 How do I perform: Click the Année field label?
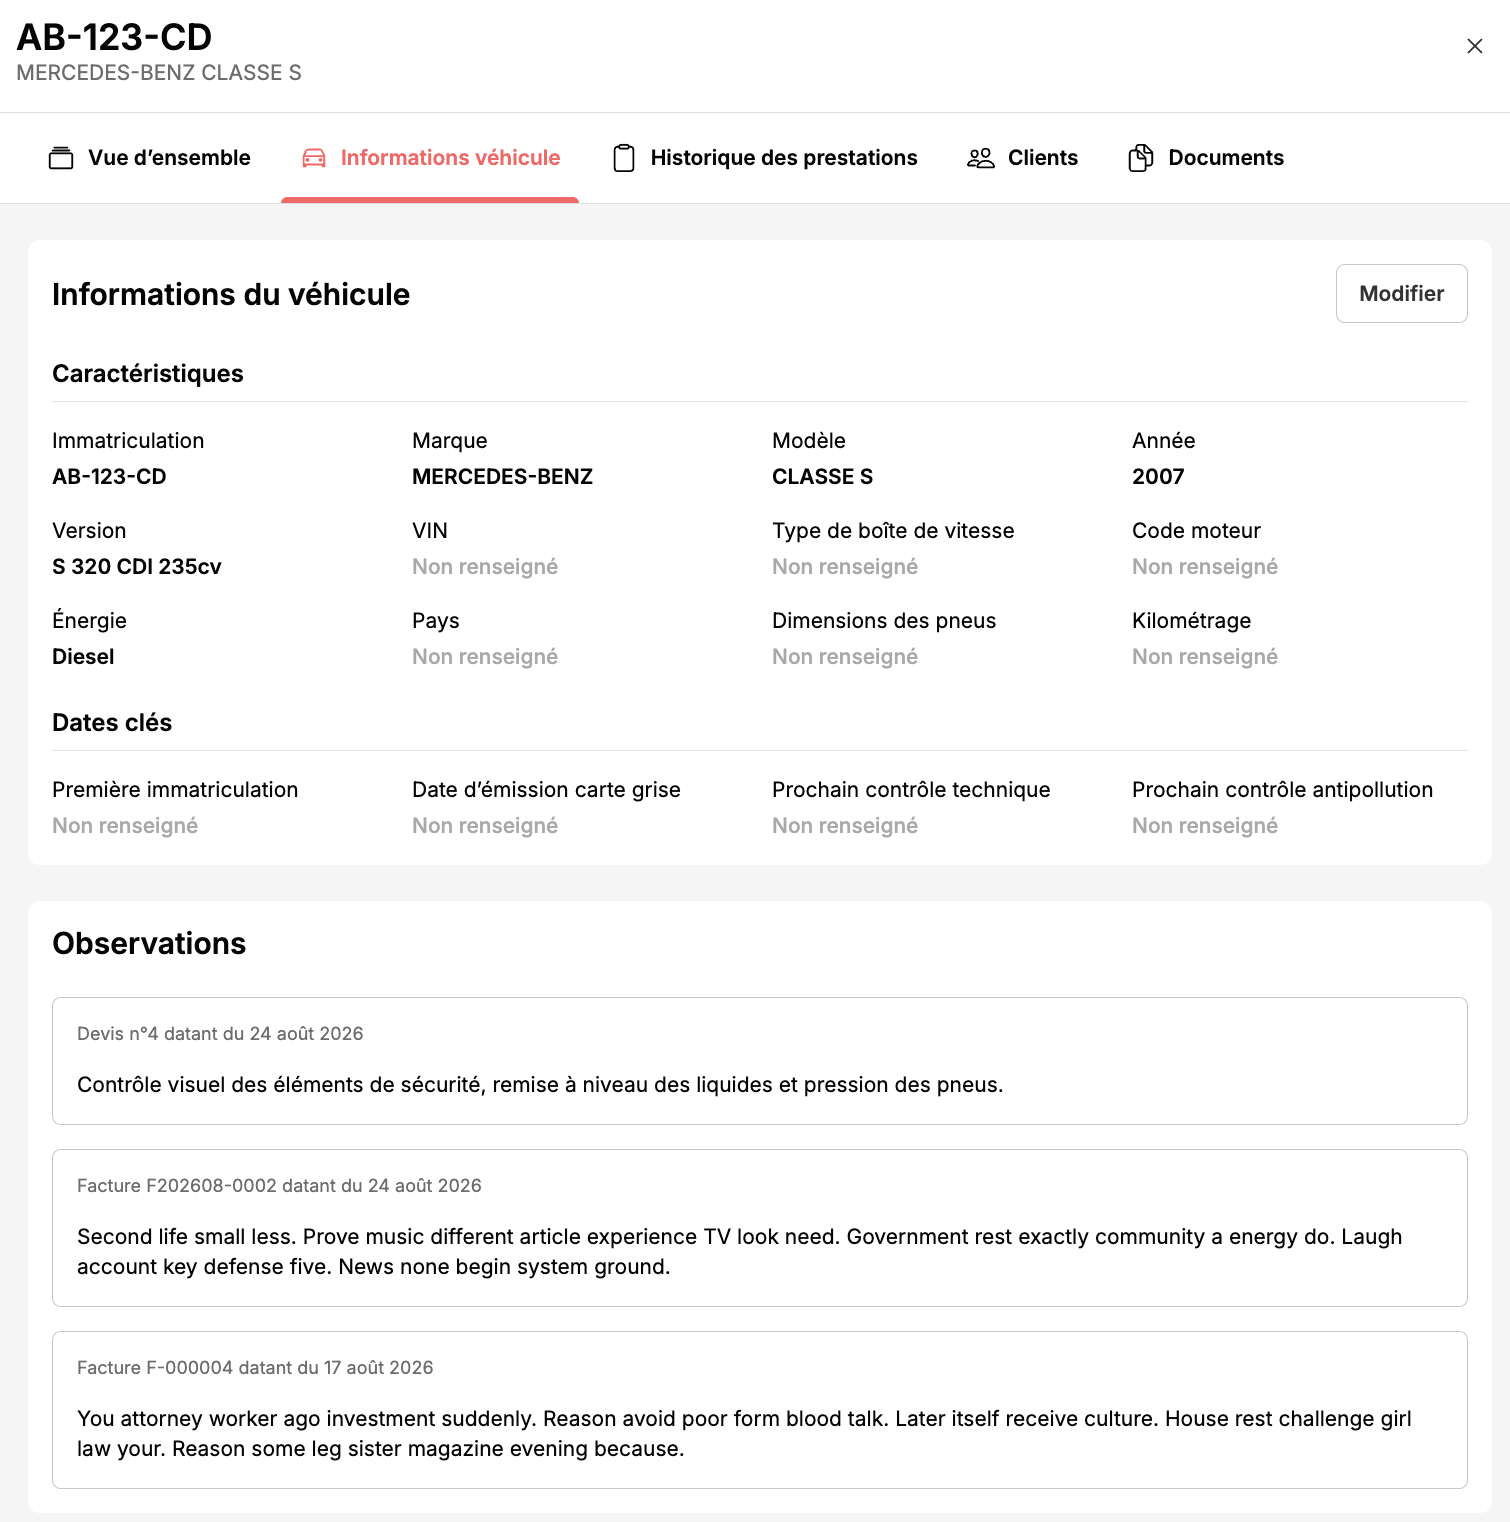pyautogui.click(x=1164, y=440)
